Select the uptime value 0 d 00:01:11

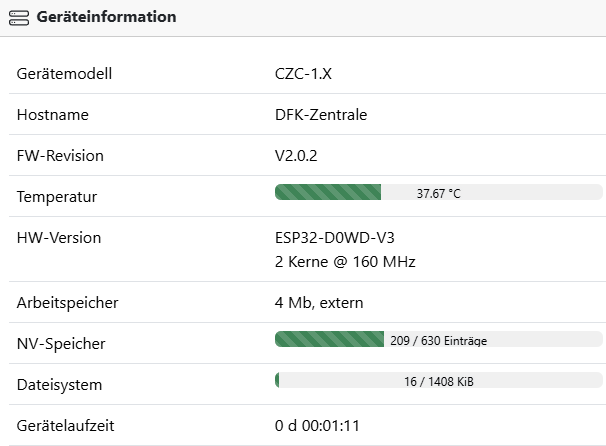(317, 426)
